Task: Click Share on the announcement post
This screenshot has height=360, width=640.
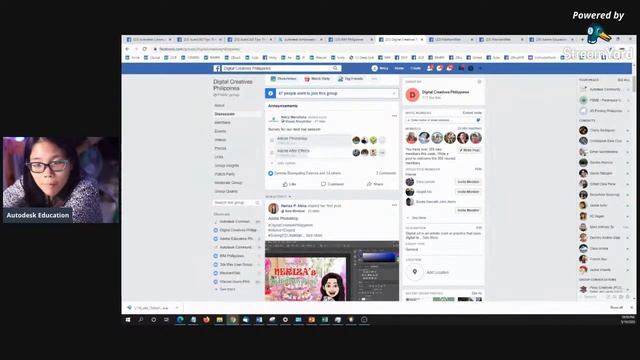Action: coord(375,184)
